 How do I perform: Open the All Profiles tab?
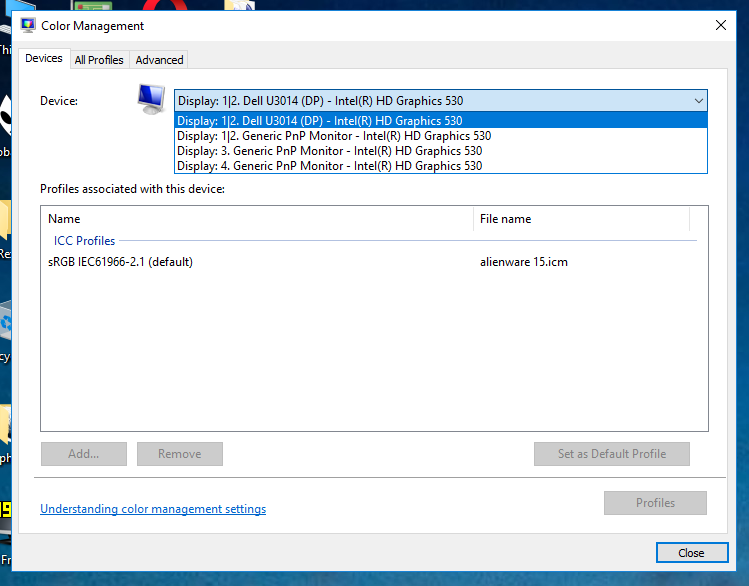click(x=99, y=60)
